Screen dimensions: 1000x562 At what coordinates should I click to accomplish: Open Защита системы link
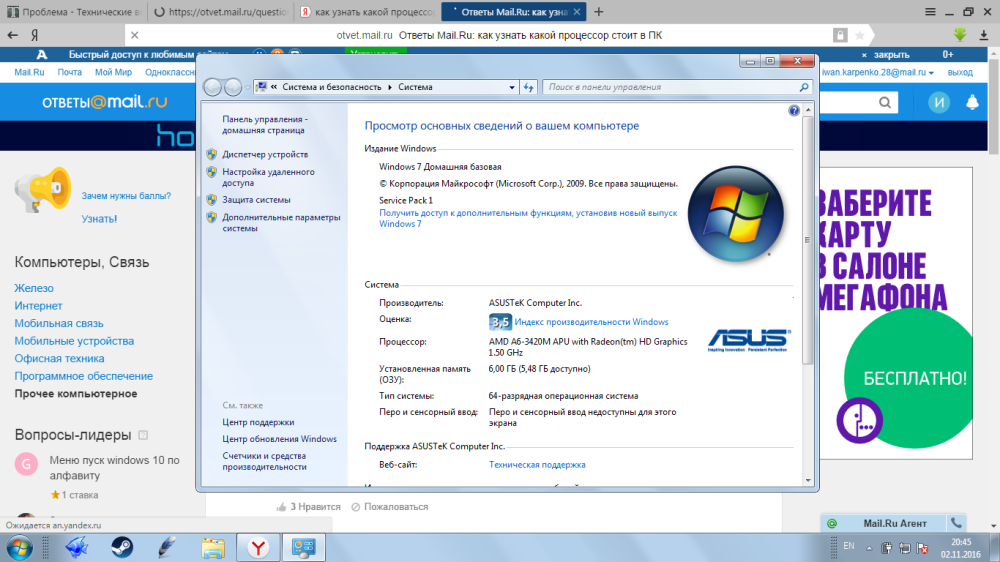pos(256,200)
